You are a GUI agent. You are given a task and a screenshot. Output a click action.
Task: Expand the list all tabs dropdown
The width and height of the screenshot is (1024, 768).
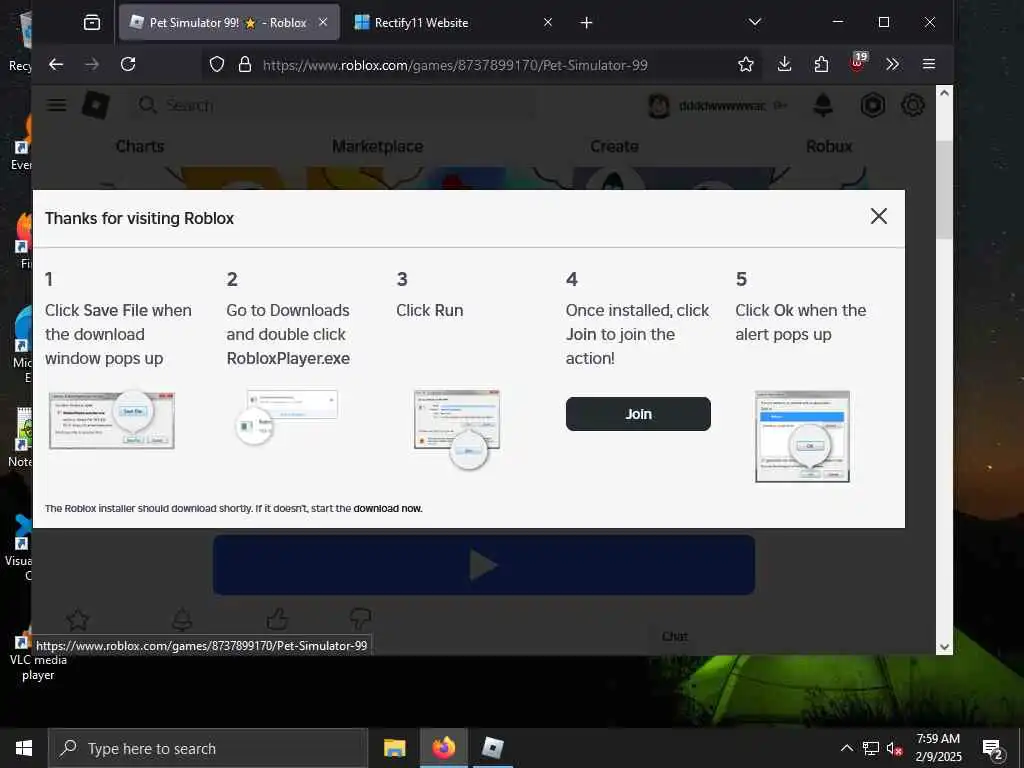click(755, 22)
